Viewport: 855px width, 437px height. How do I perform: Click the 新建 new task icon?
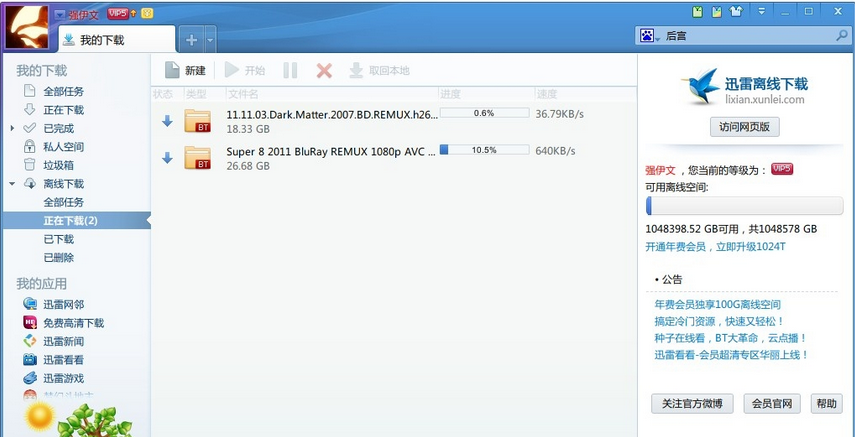(x=172, y=70)
